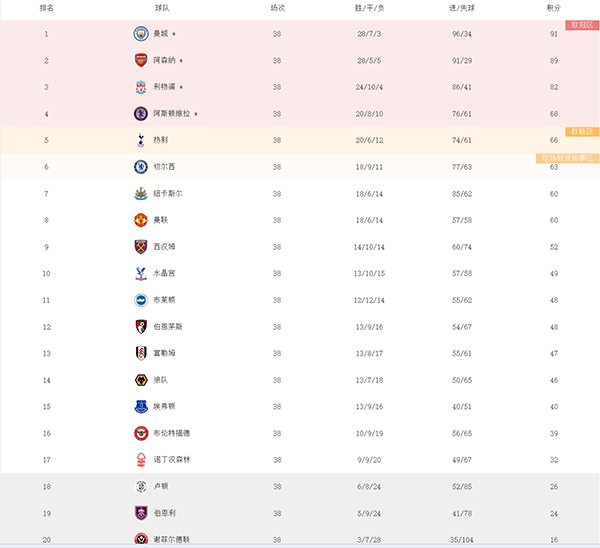Open the Liverpool (利物浦) crest icon
The height and width of the screenshot is (548, 600).
pyautogui.click(x=140, y=87)
